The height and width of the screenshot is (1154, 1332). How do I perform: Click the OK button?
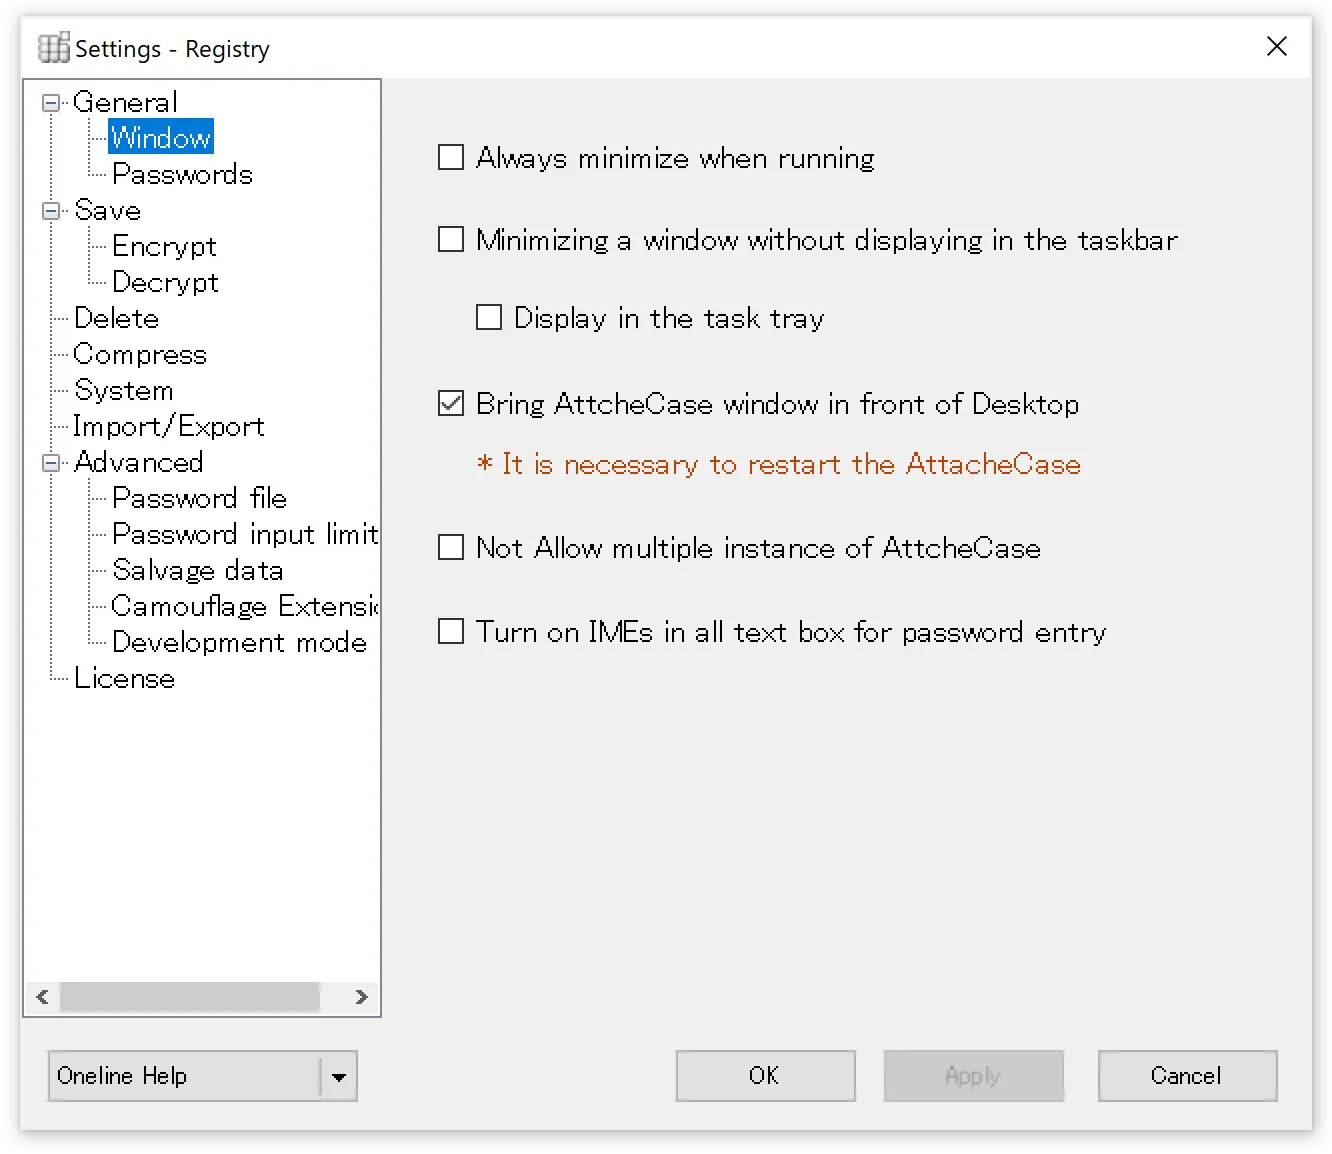tap(765, 1076)
